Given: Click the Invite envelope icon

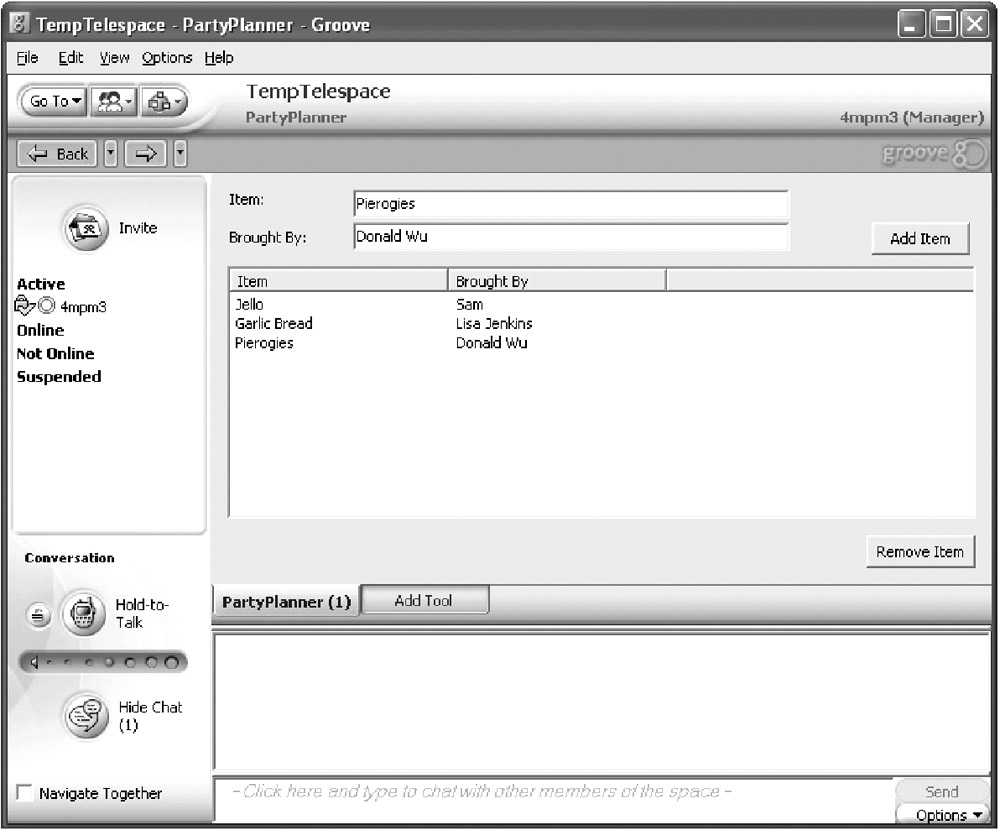Looking at the screenshot, I should click(x=83, y=228).
